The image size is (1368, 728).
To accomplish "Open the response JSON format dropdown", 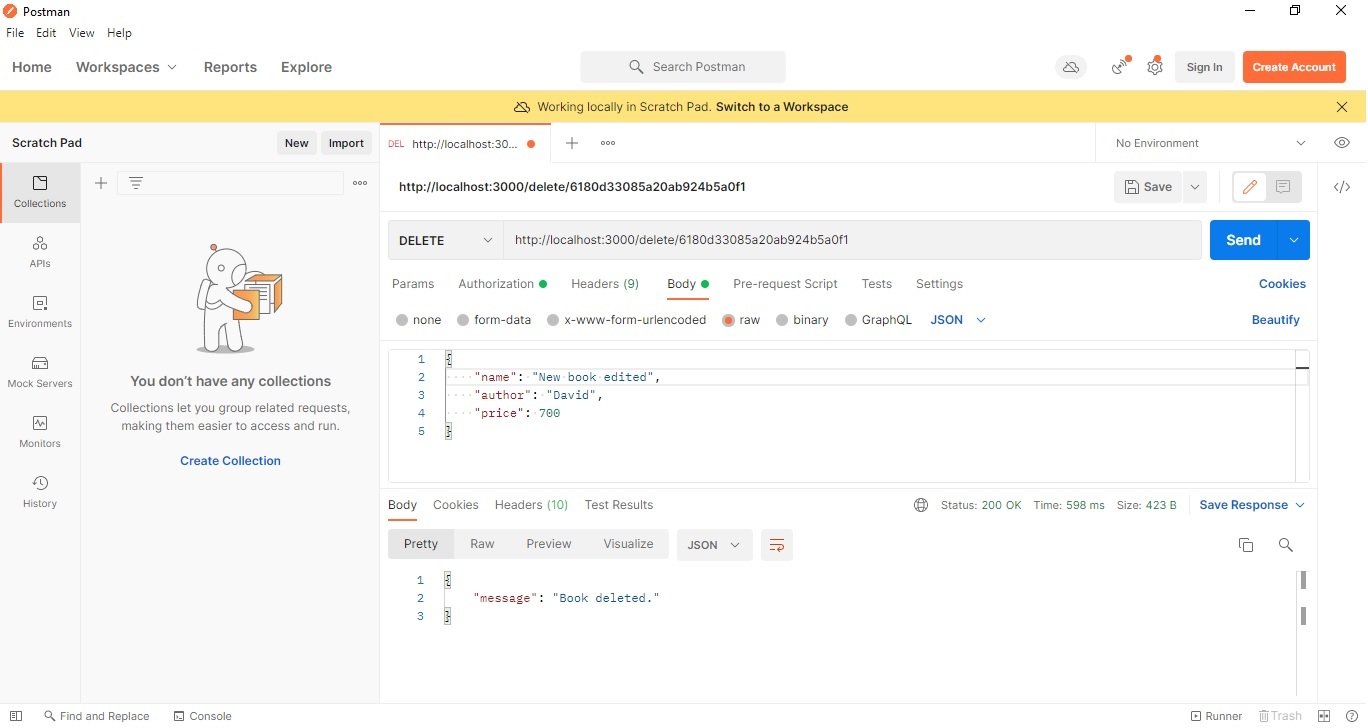I will (714, 545).
